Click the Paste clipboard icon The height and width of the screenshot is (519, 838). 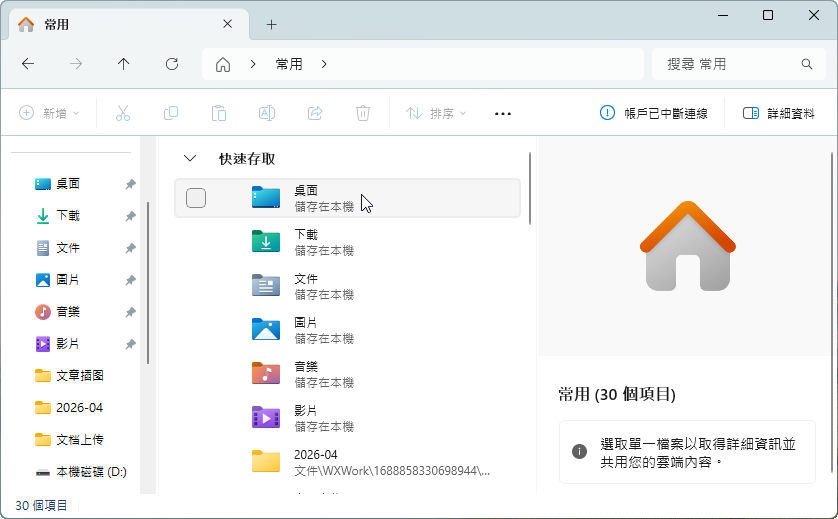(x=219, y=114)
